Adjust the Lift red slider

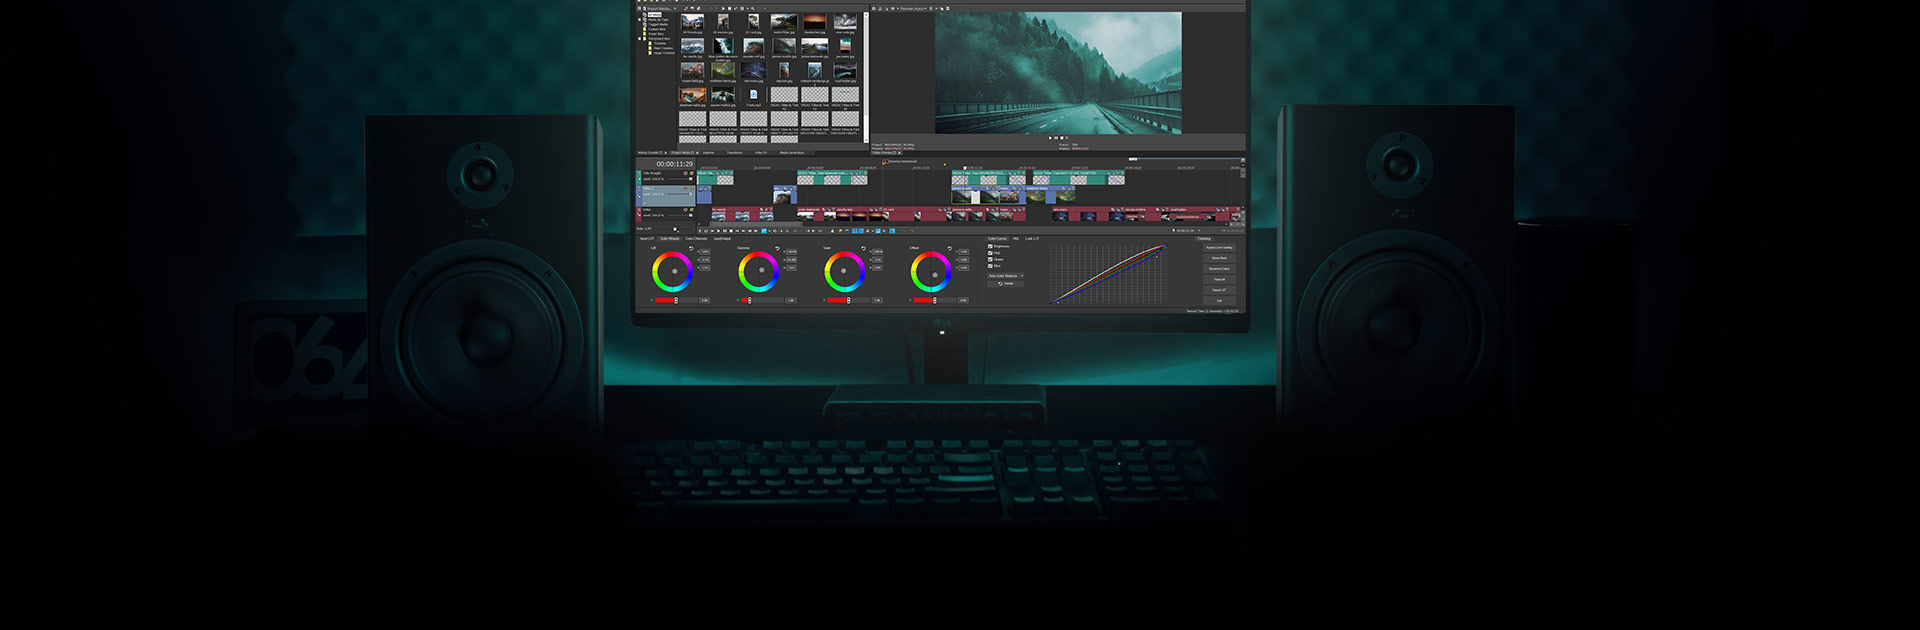click(x=676, y=300)
